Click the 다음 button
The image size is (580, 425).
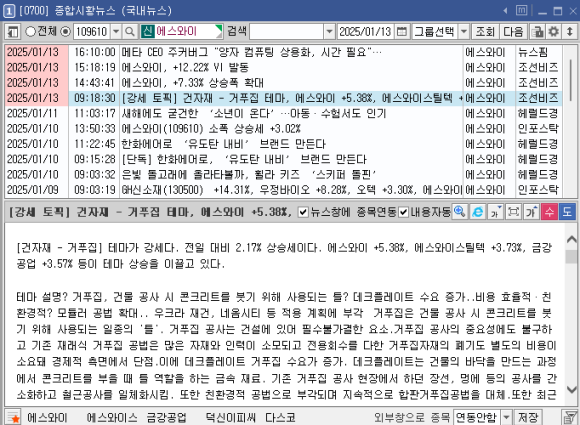click(513, 32)
